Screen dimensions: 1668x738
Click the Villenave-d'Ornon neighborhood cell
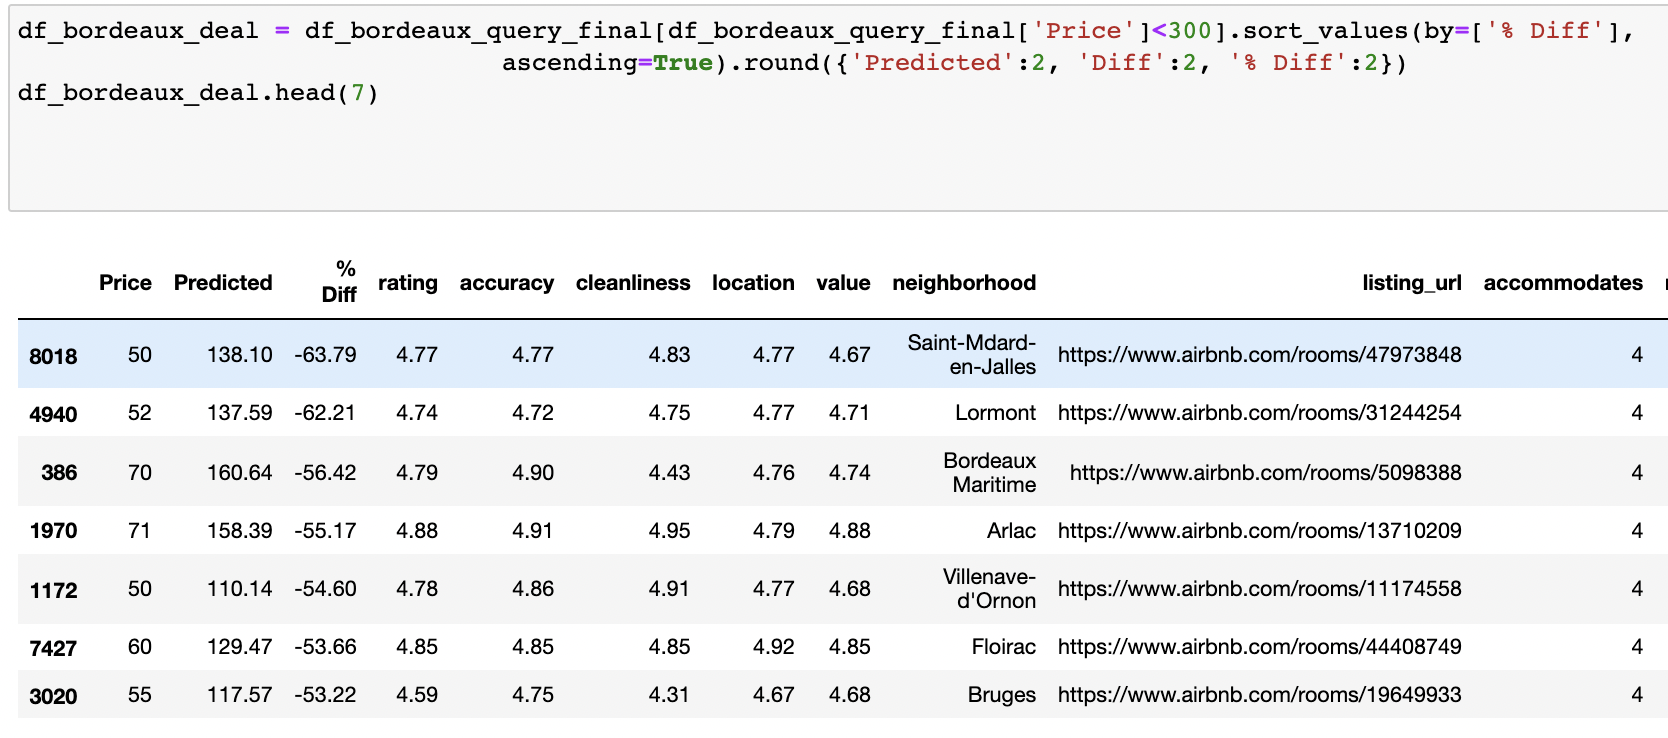point(989,589)
